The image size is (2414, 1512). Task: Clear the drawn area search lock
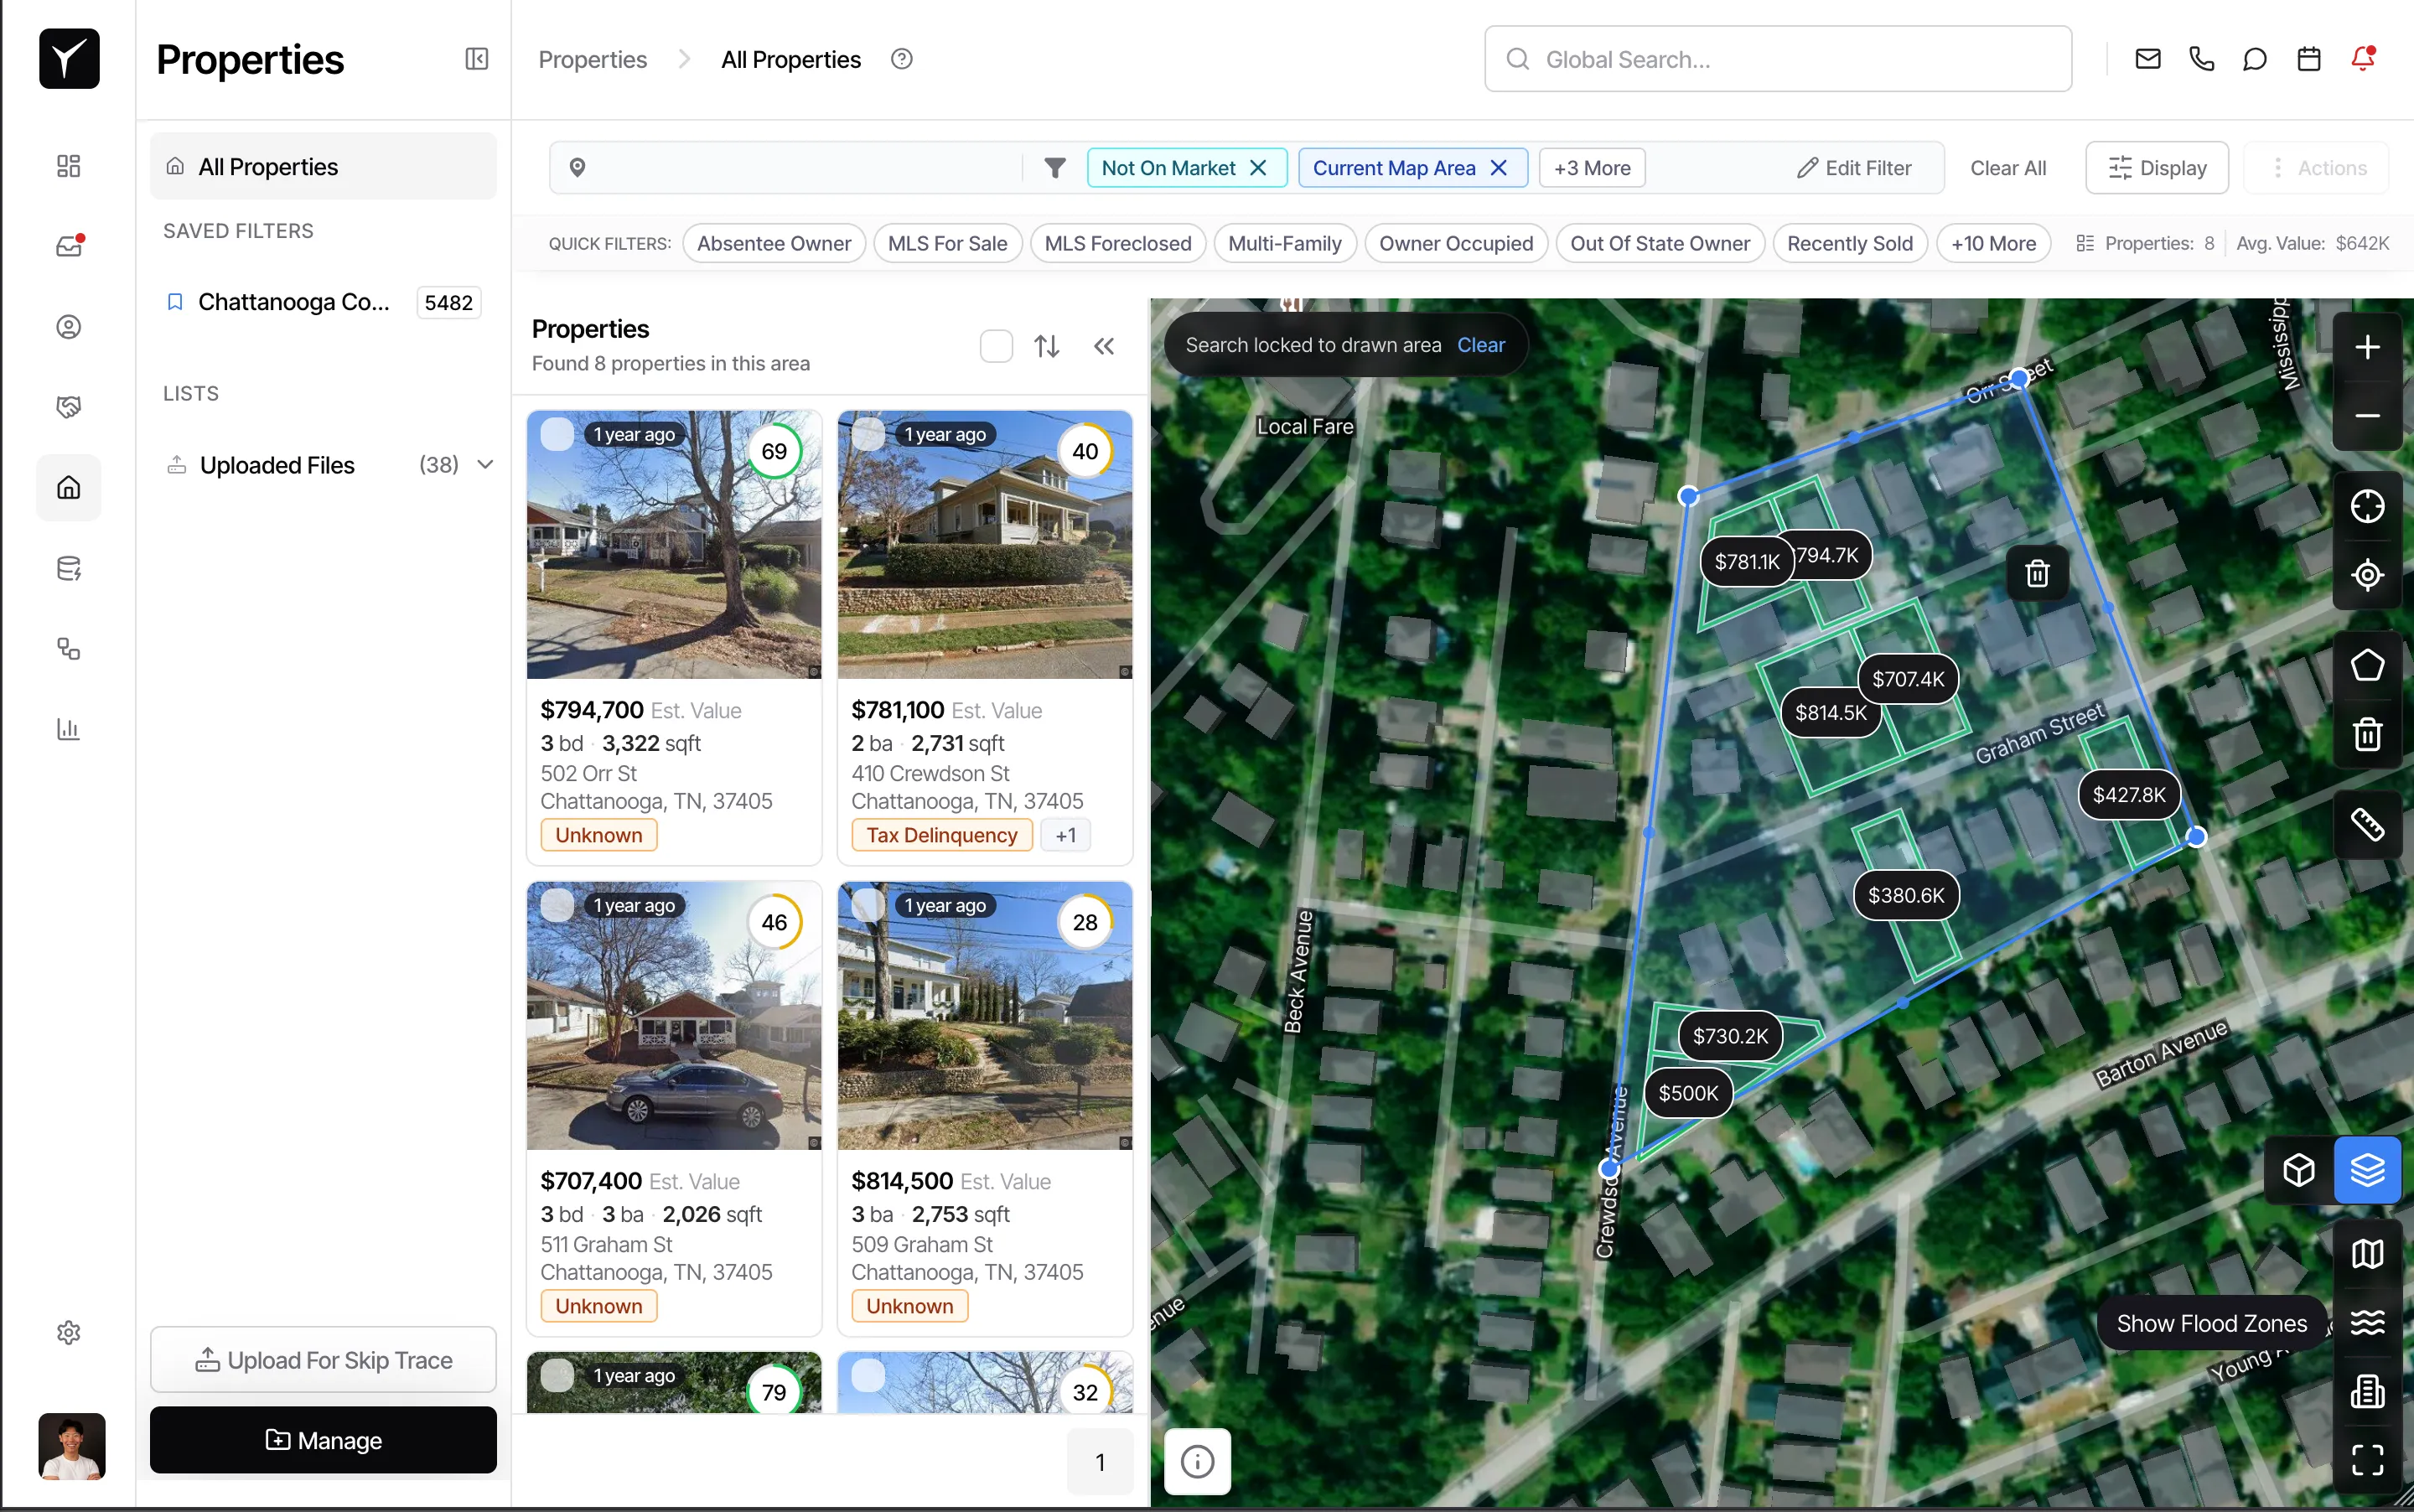(x=1480, y=345)
